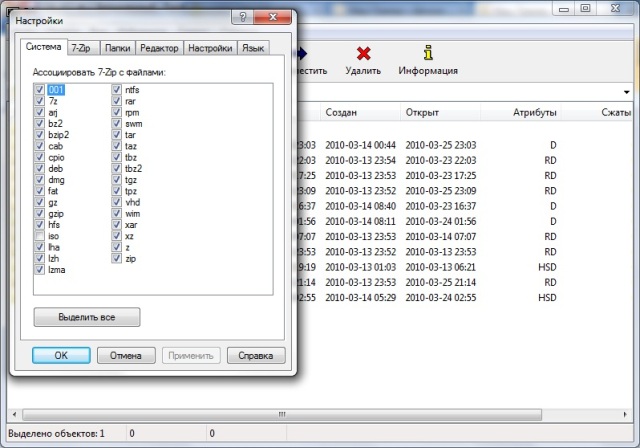Viewport: 640px width, 448px height.
Task: Uncheck the zip association checkbox
Action: coord(116,258)
